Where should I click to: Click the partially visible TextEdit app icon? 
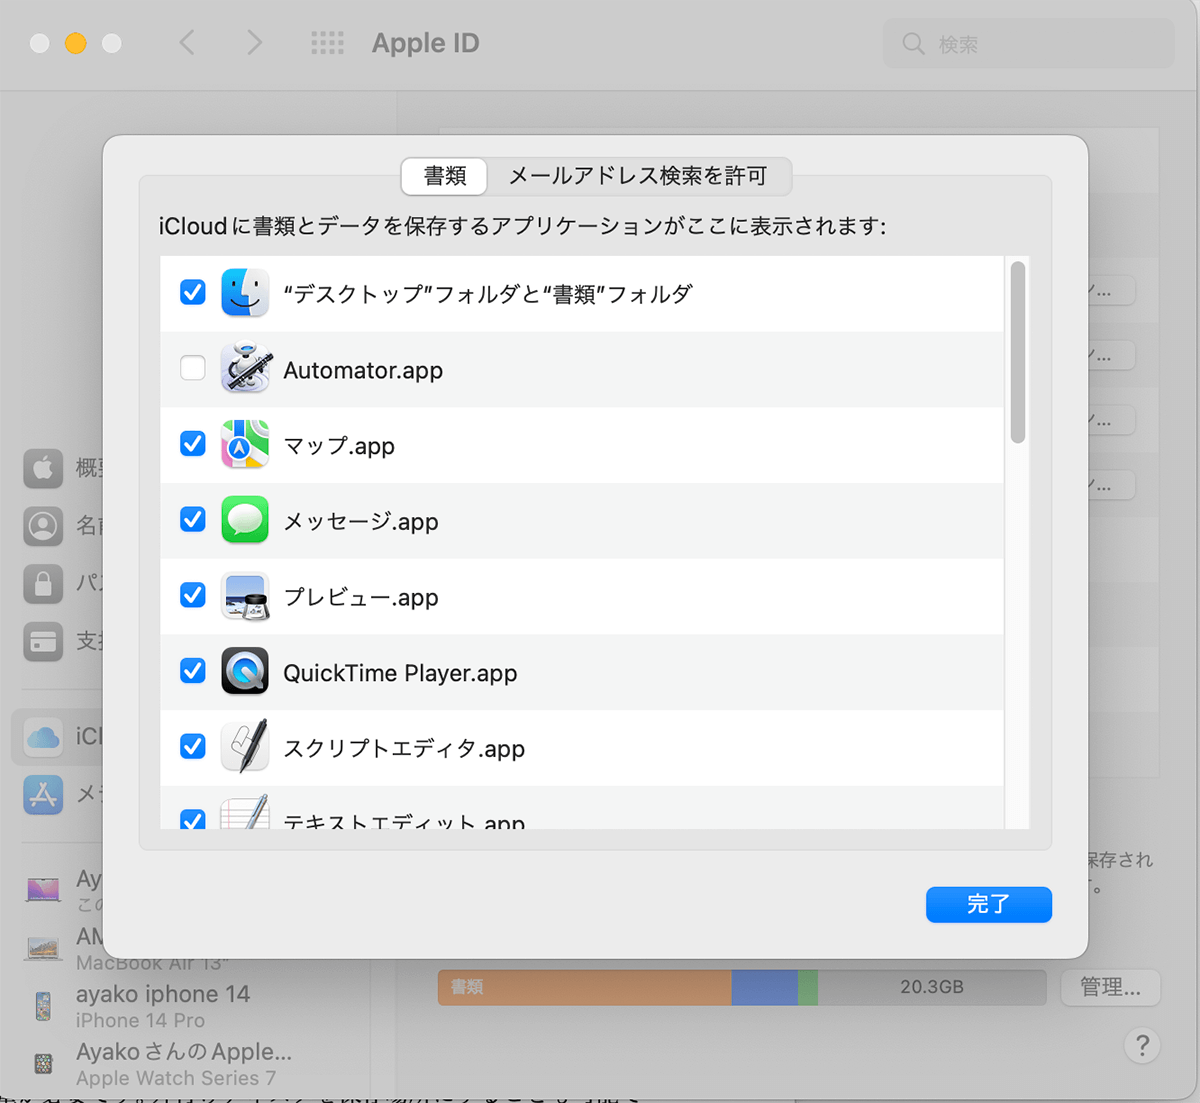point(245,812)
